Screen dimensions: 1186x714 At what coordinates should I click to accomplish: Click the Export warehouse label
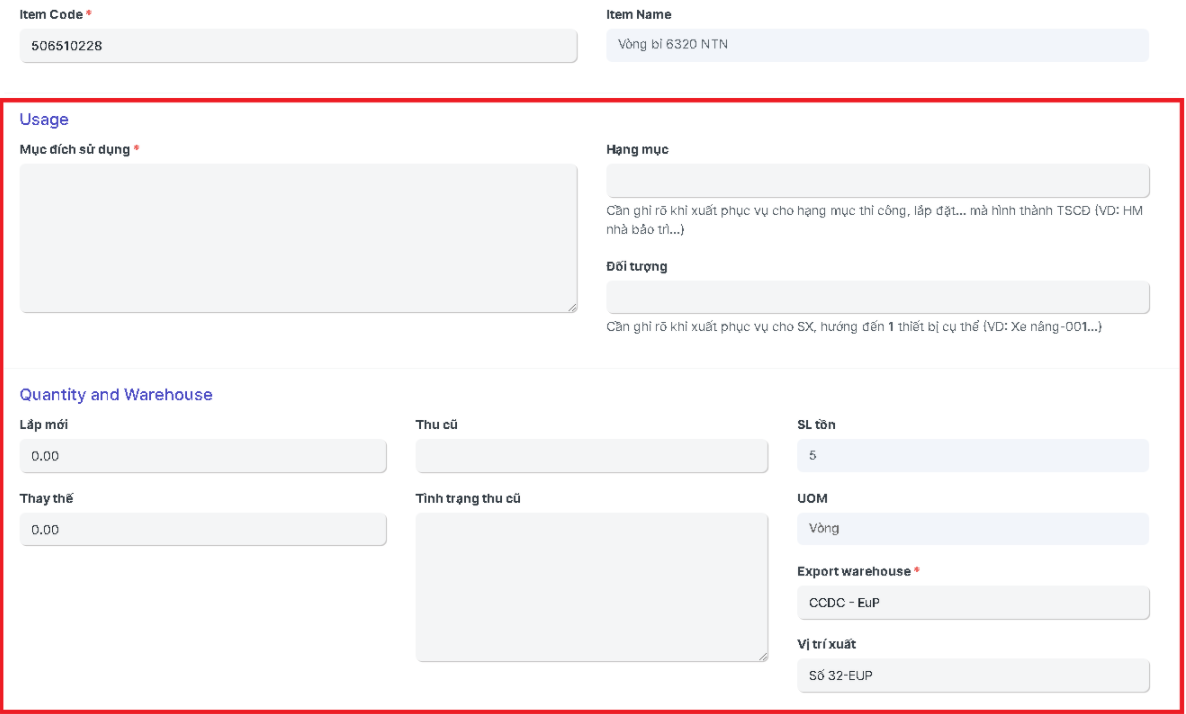click(853, 572)
